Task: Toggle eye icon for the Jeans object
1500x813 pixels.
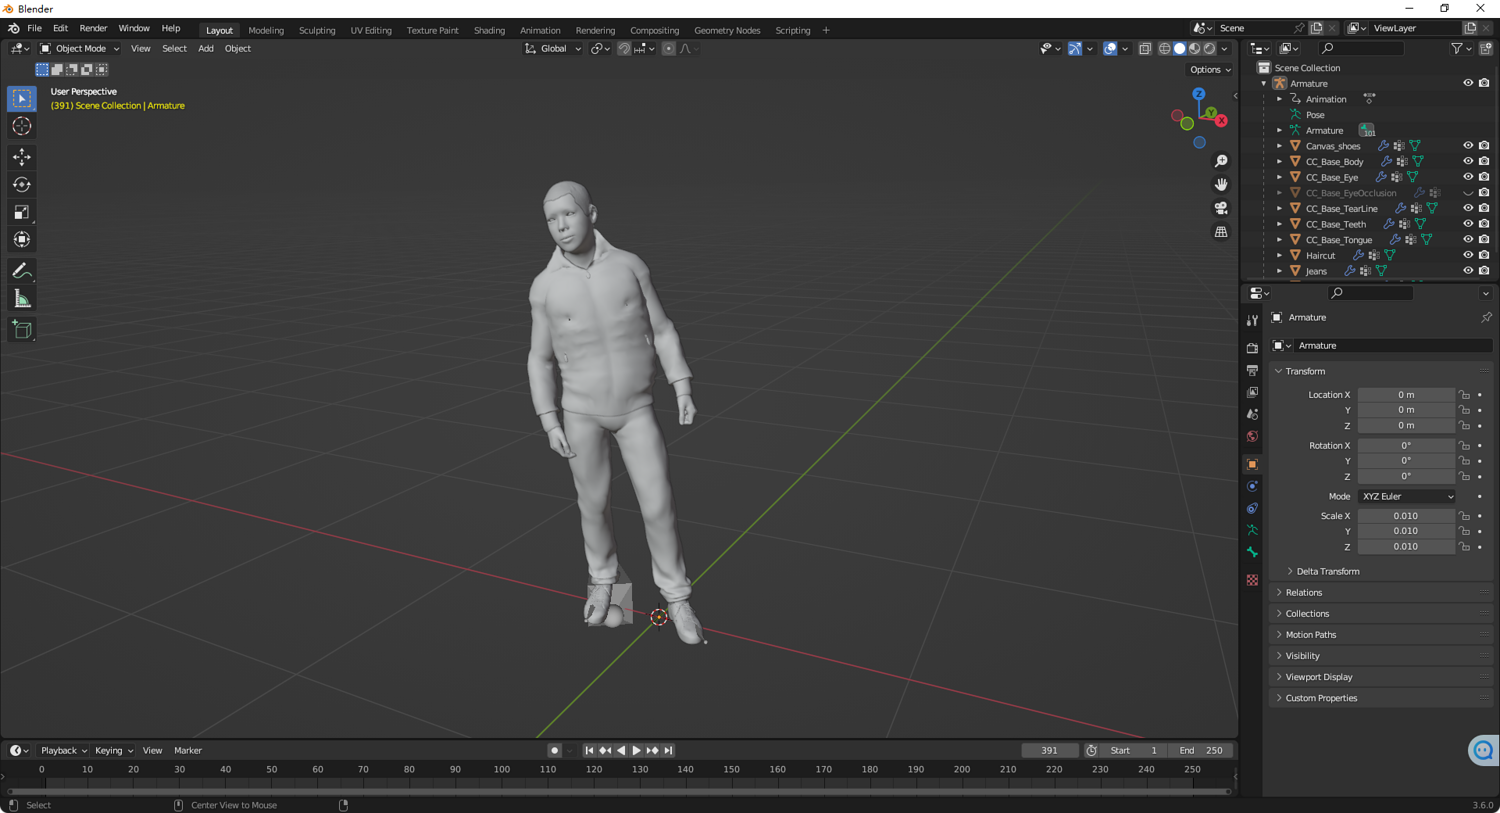Action: (1468, 271)
